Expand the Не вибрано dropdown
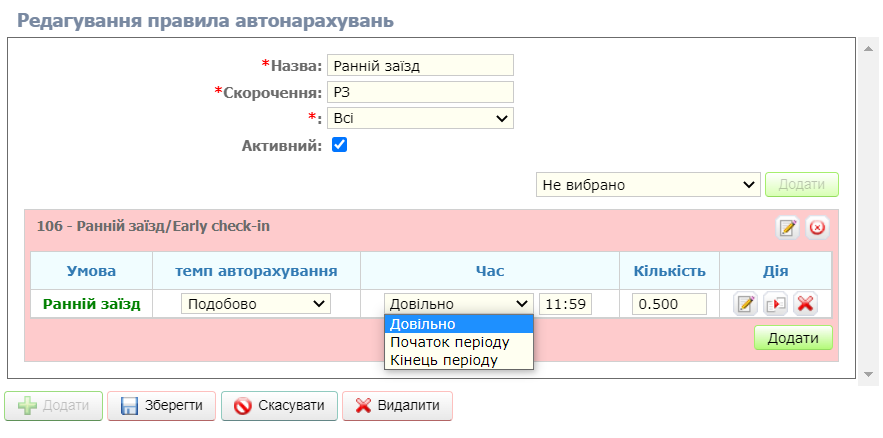 [648, 185]
